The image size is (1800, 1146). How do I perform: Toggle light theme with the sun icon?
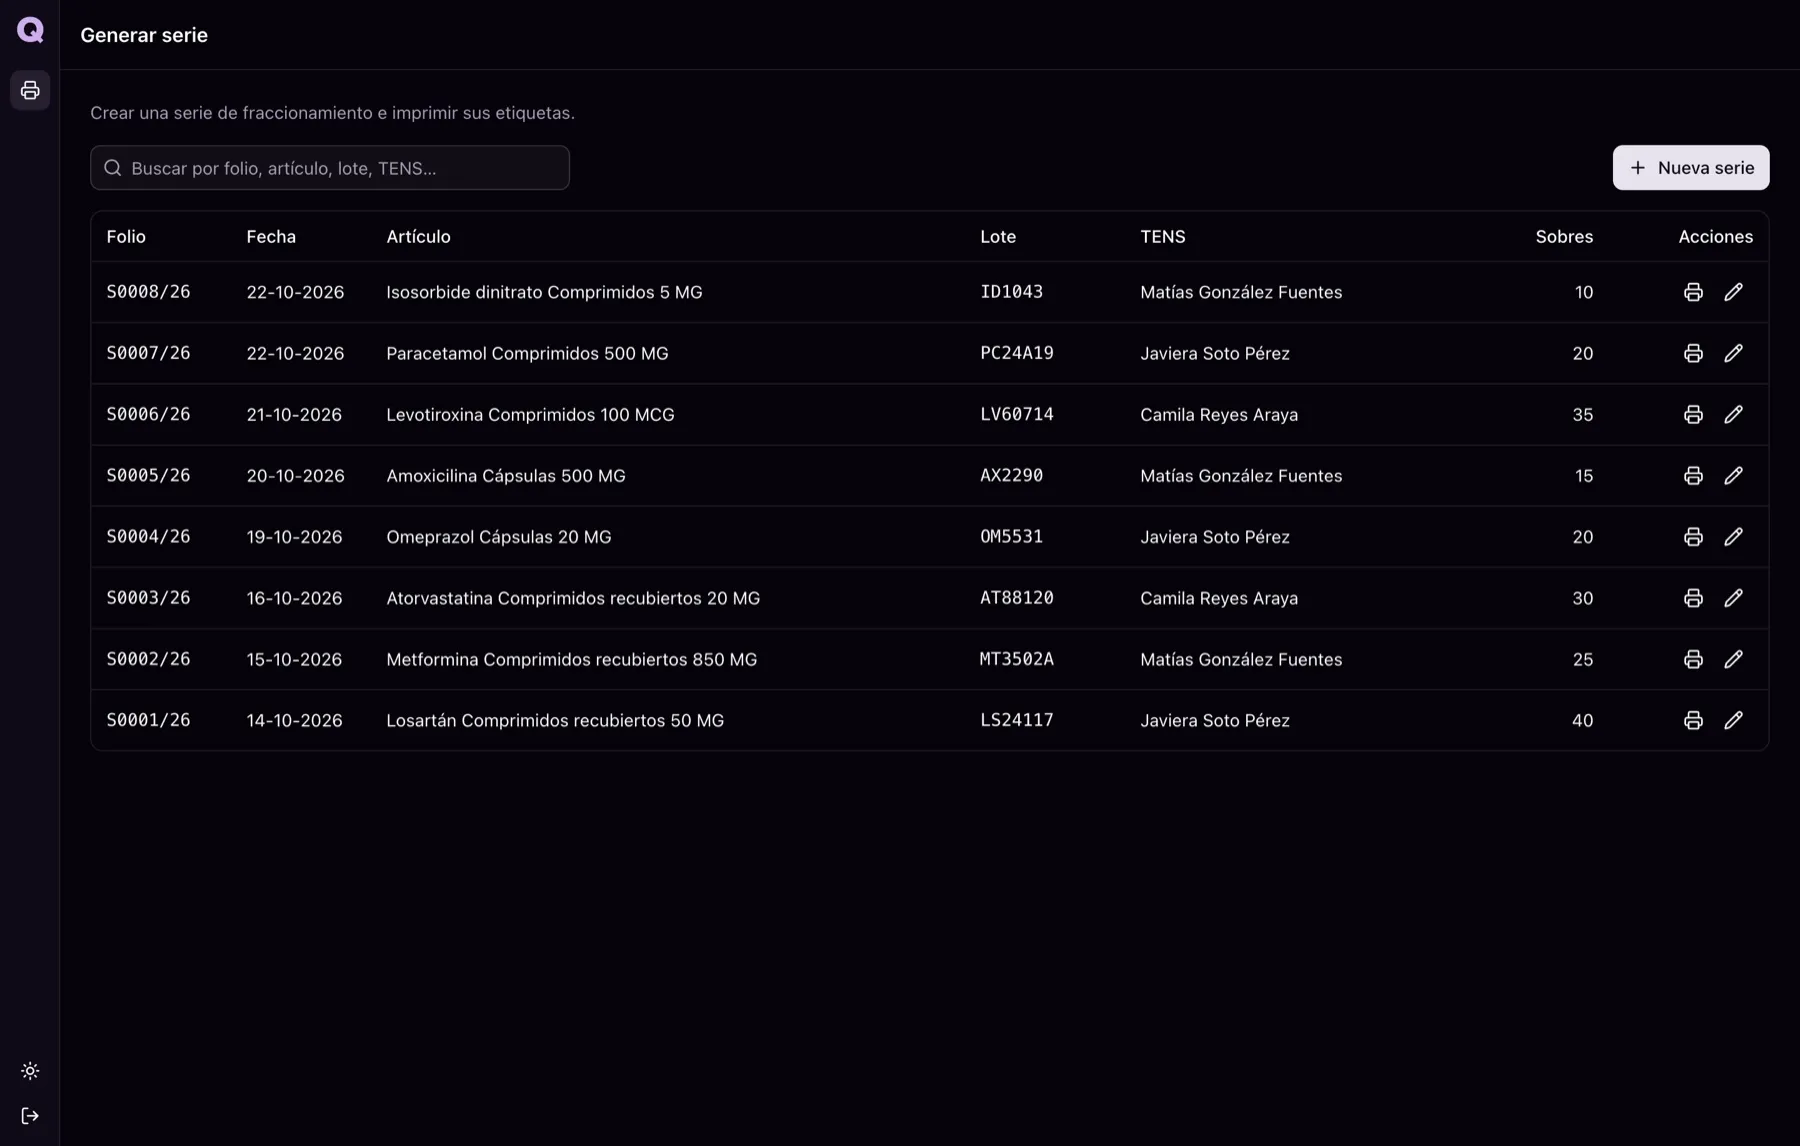coord(30,1071)
